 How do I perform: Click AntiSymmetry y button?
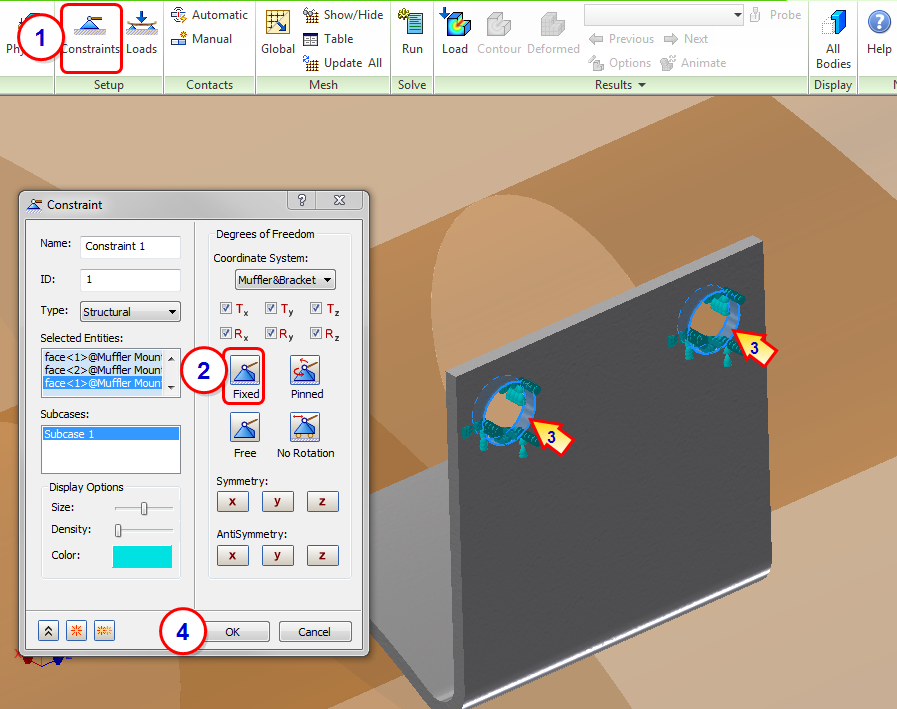coord(277,555)
